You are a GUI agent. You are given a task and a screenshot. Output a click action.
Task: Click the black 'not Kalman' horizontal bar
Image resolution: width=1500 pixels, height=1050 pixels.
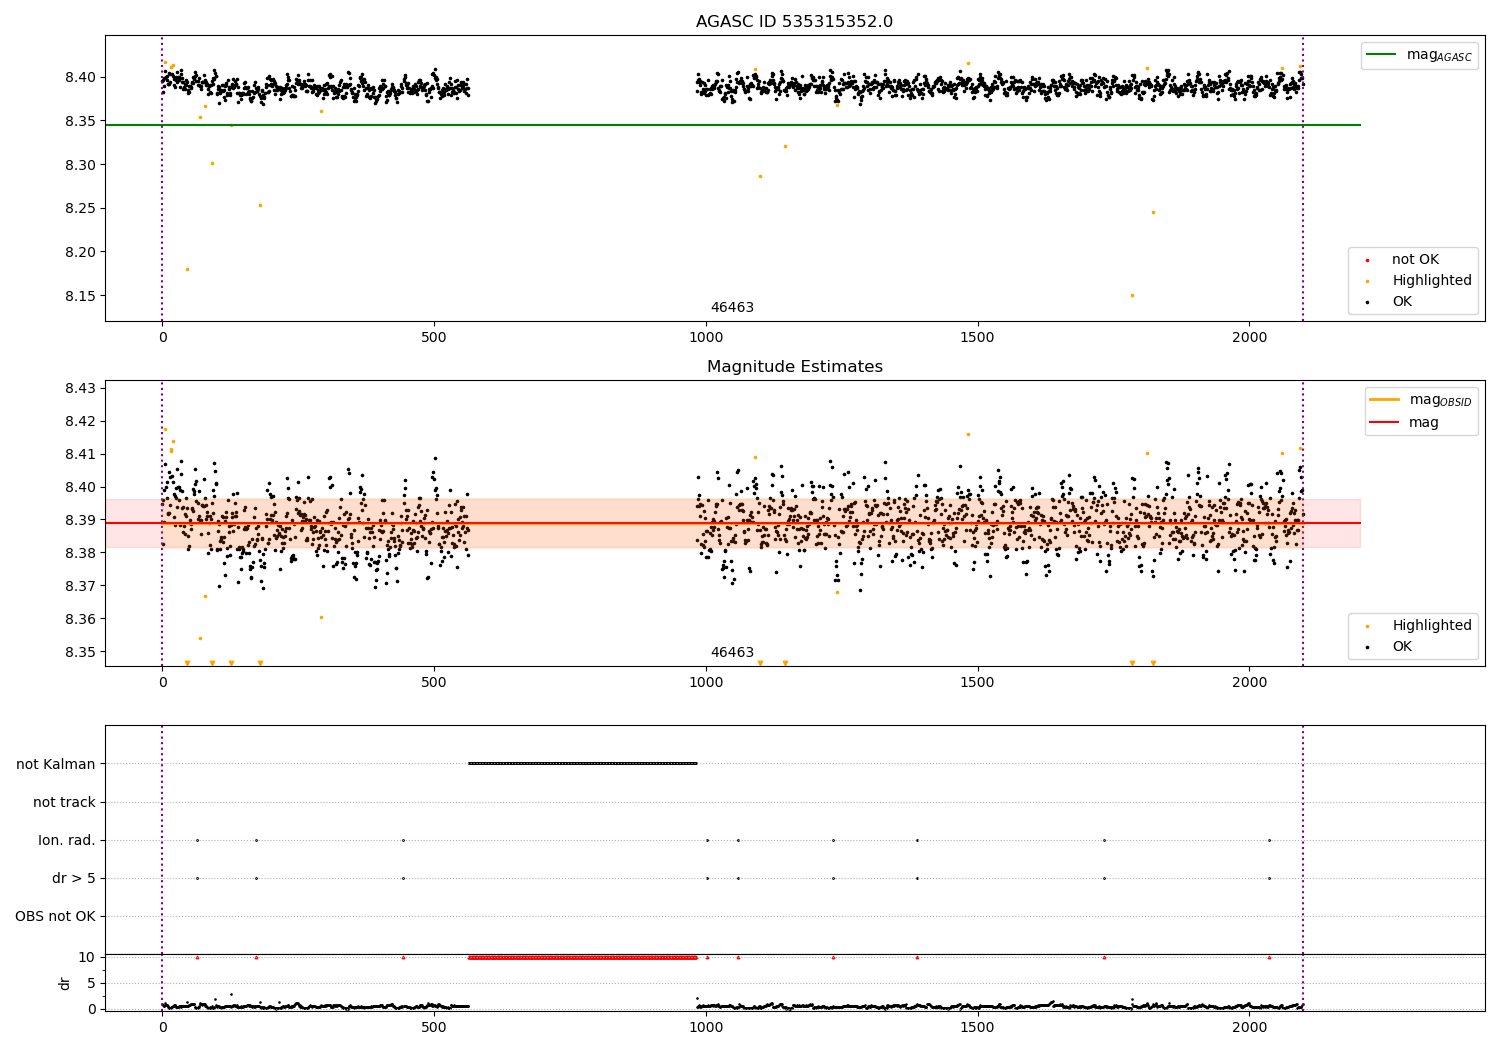582,763
